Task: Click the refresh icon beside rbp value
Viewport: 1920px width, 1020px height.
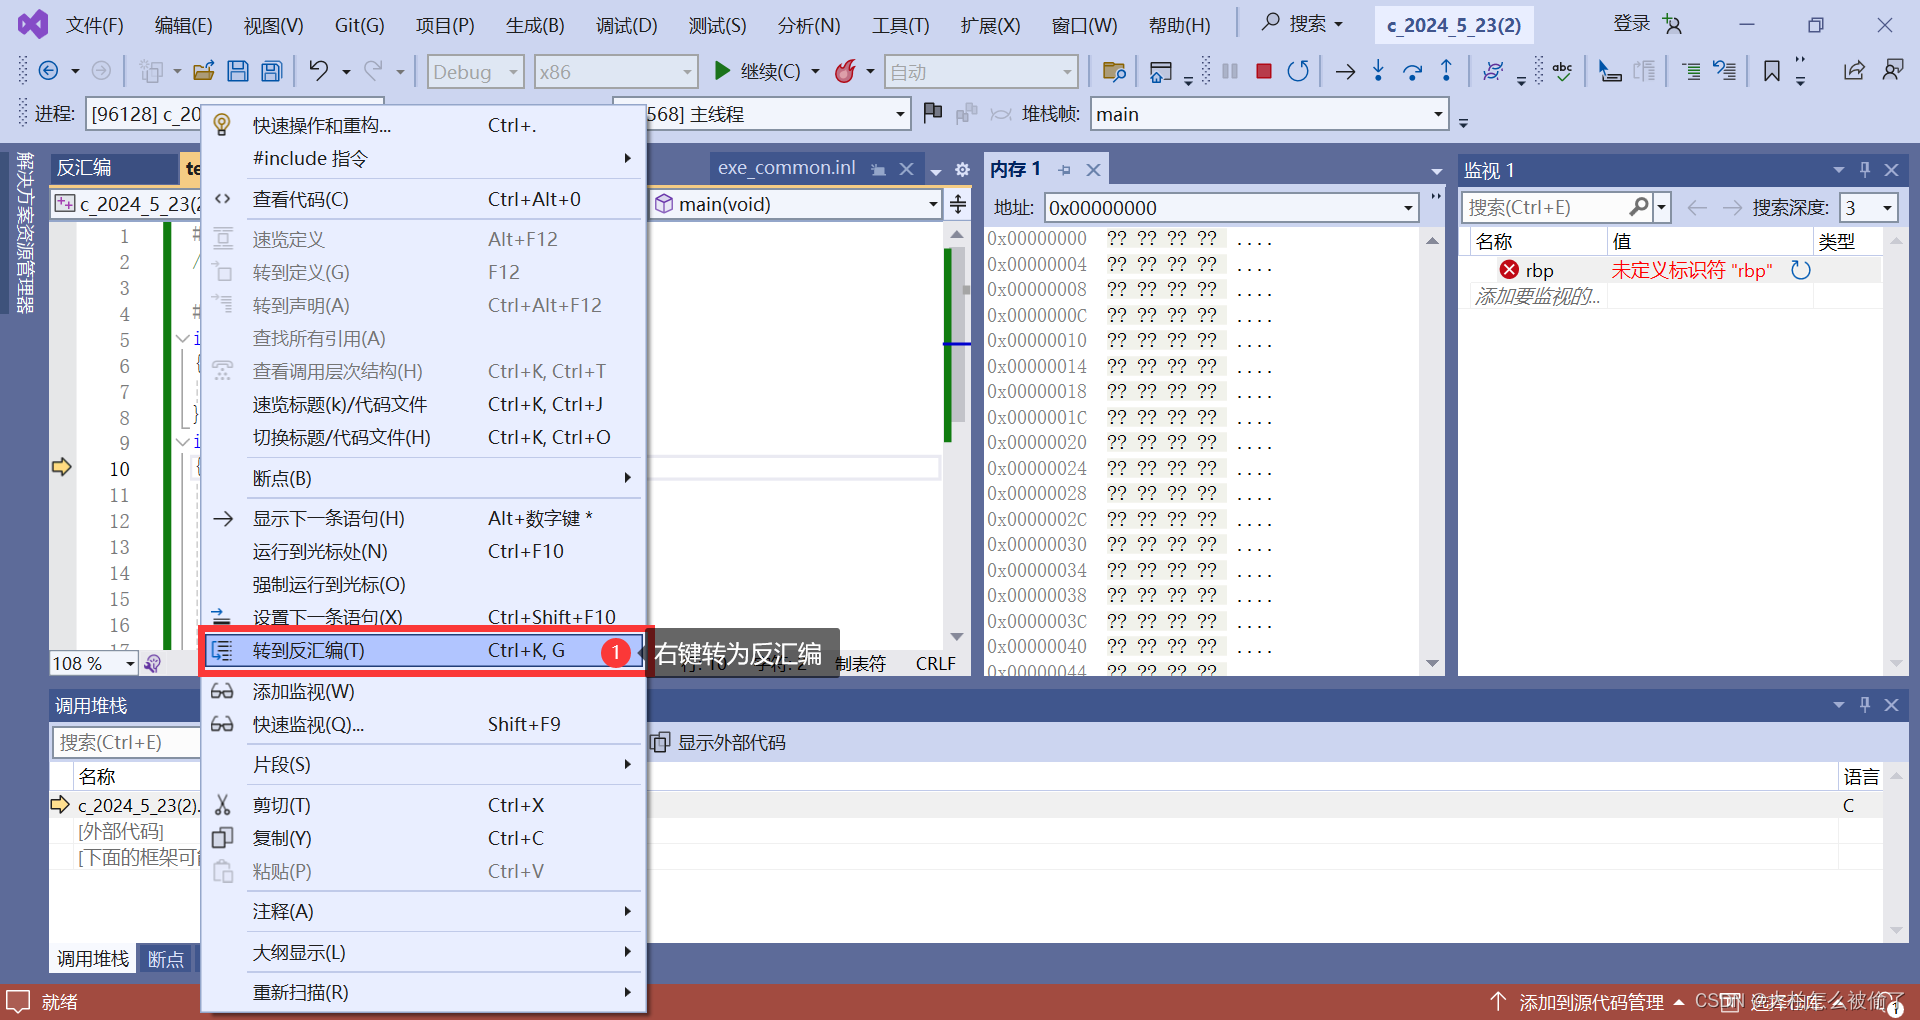Action: click(x=1800, y=270)
